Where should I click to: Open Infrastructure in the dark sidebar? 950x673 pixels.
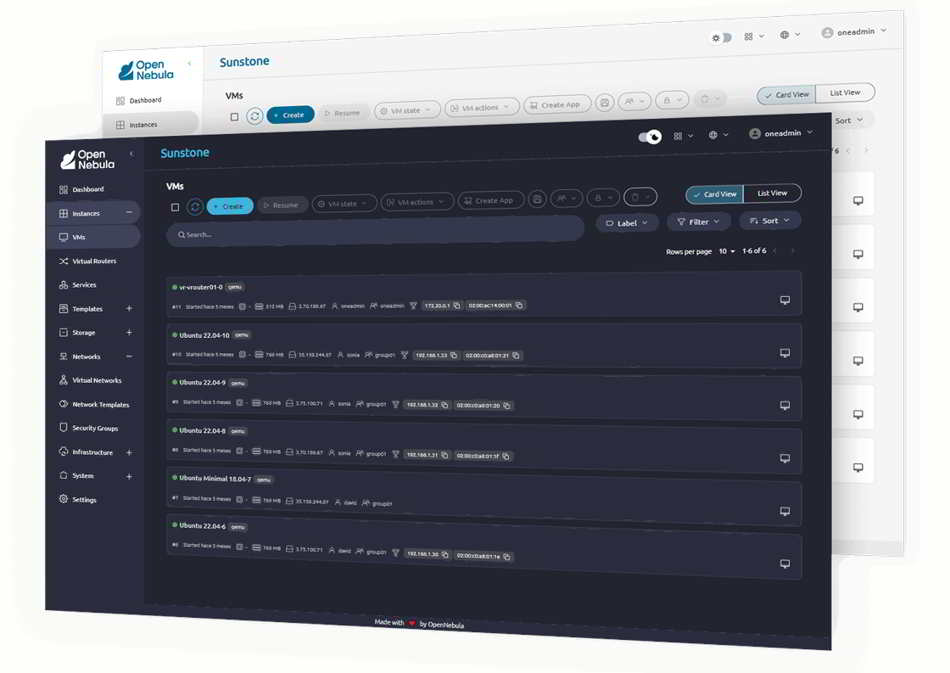tap(94, 452)
